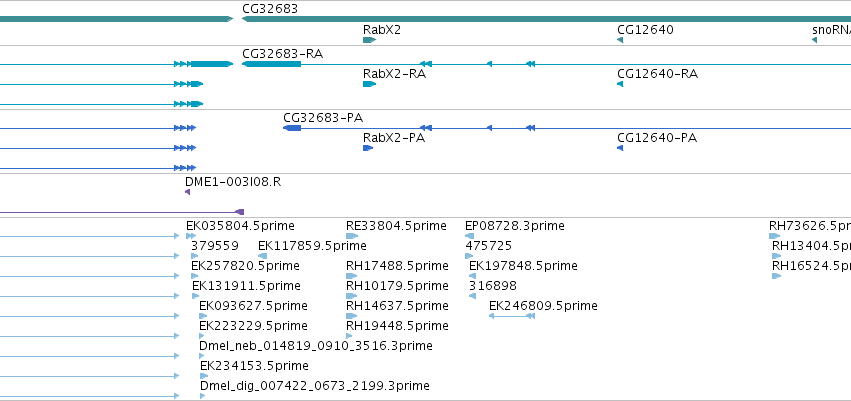This screenshot has width=851, height=401.
Task: Select the snoRNA gene marker
Action: 815,40
